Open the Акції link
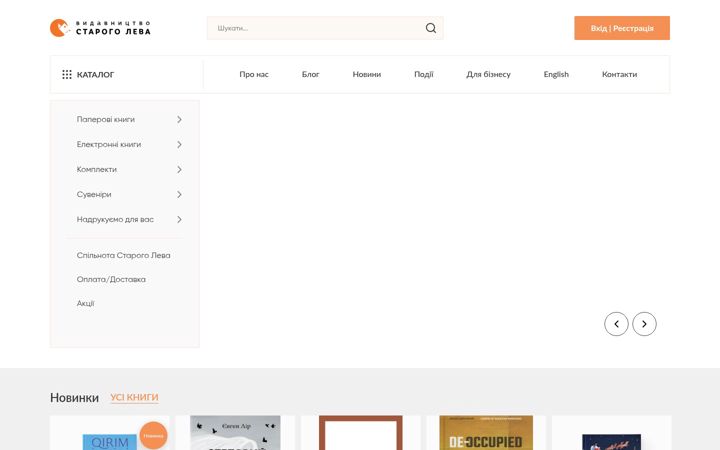The height and width of the screenshot is (450, 720). pyautogui.click(x=85, y=303)
